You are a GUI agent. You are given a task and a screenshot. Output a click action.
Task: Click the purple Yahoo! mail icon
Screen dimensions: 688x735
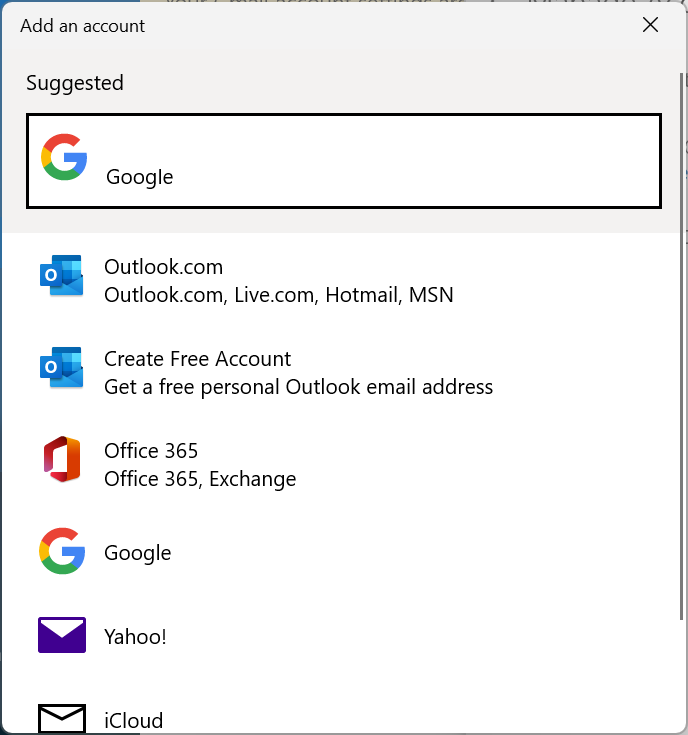pos(62,635)
